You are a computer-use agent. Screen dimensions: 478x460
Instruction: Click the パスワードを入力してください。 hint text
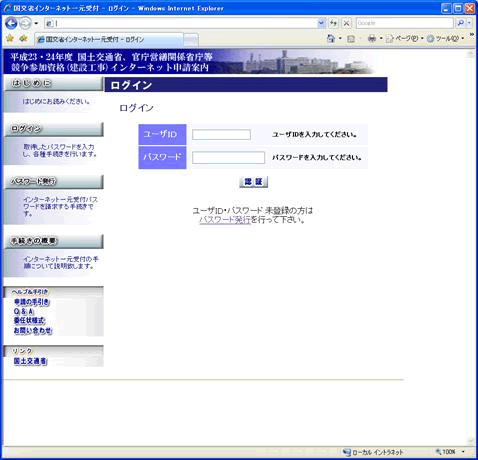(317, 157)
